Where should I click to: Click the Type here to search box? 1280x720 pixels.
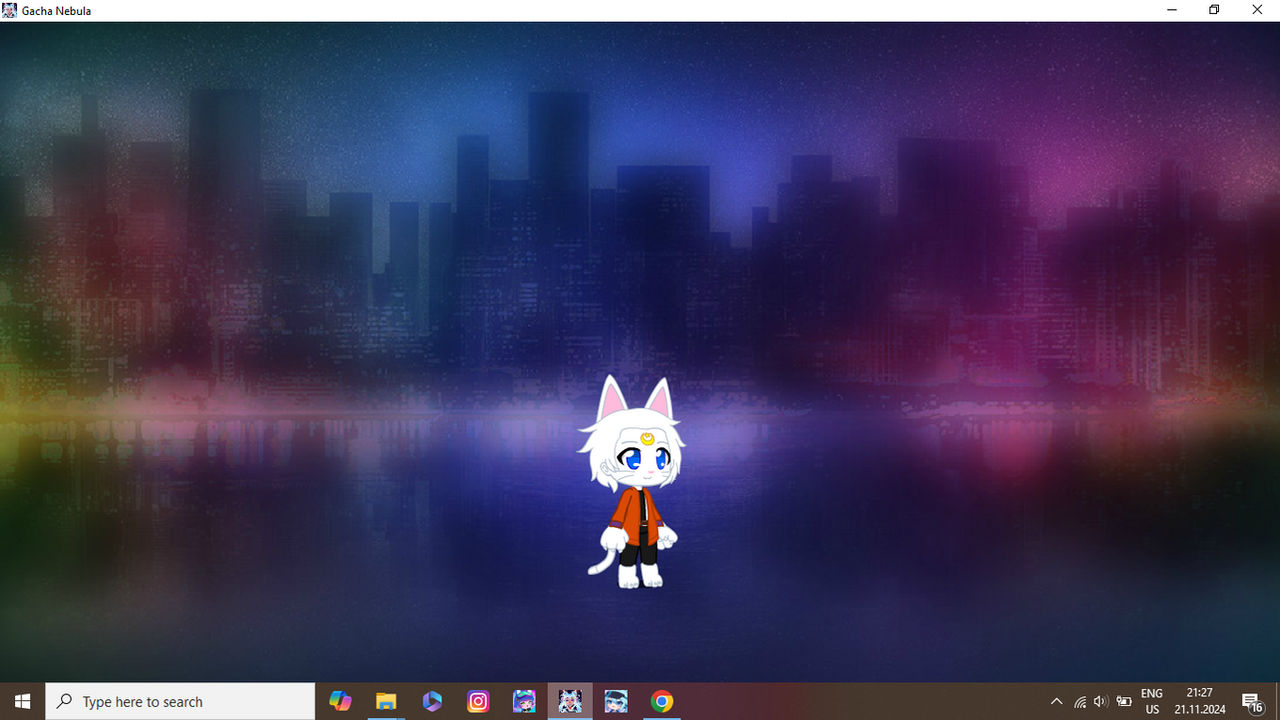pyautogui.click(x=180, y=701)
